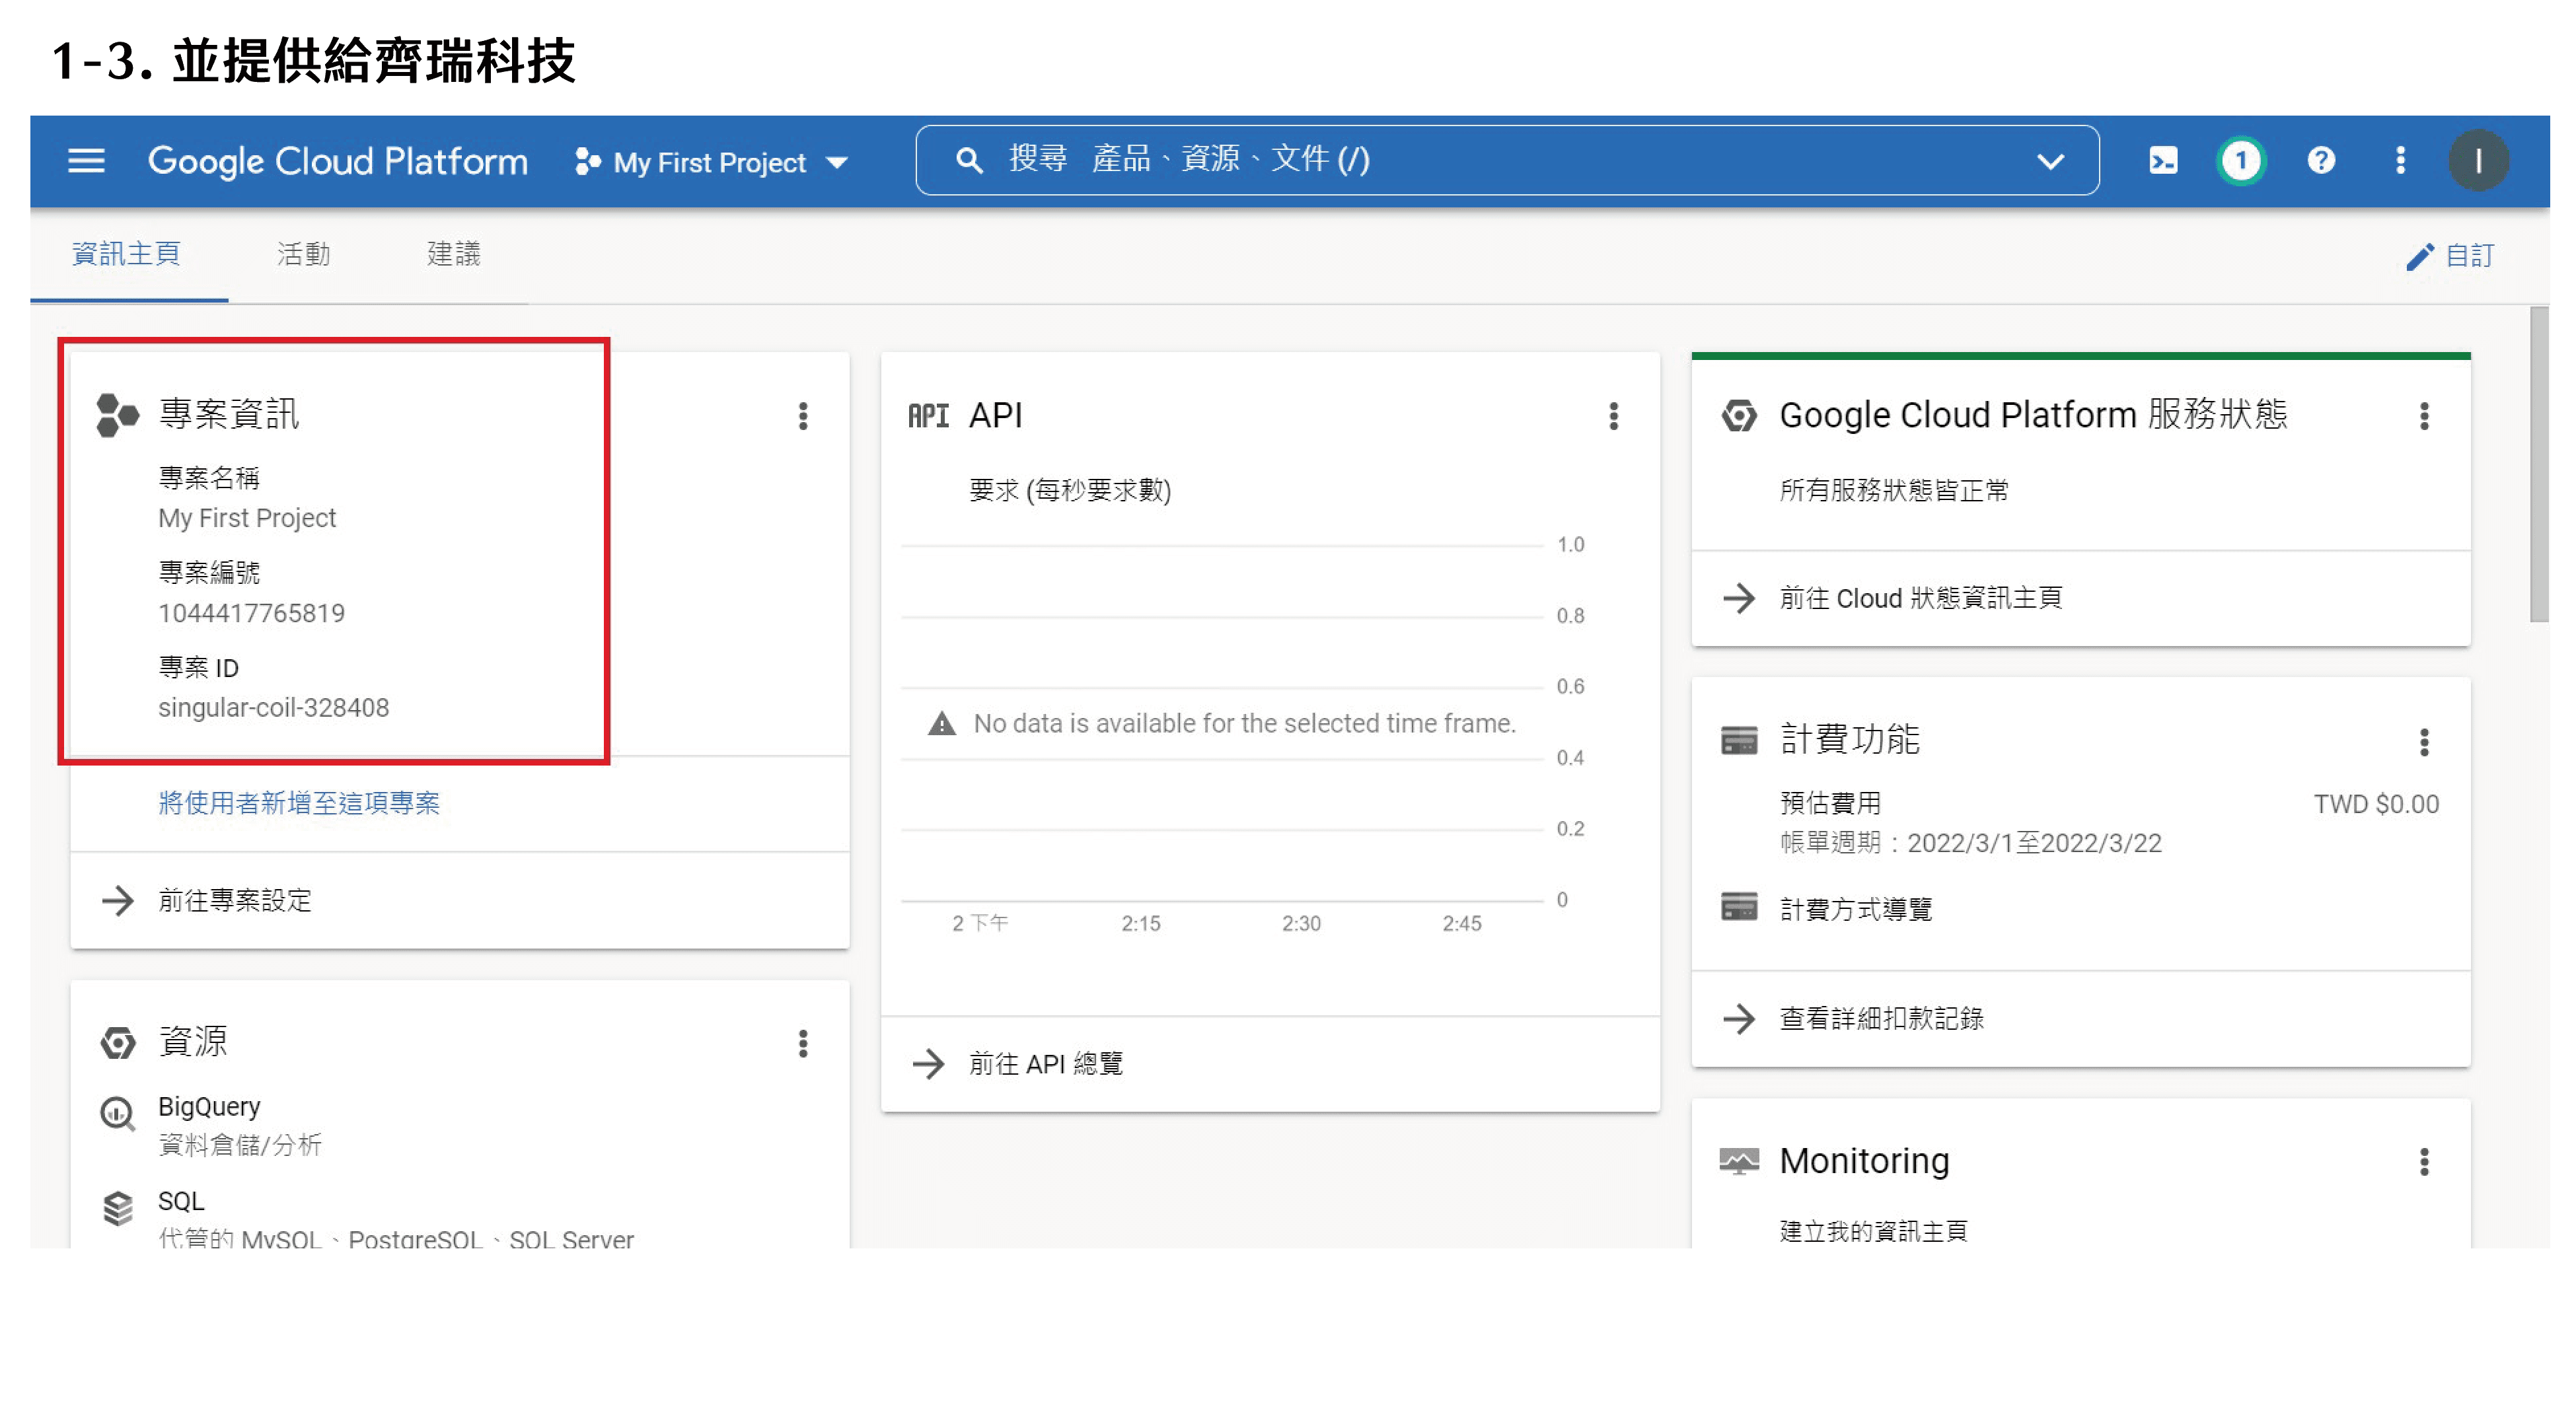Image resolution: width=2576 pixels, height=1401 pixels.
Task: Activate Cloud Shell terminal icon
Action: point(2163,161)
